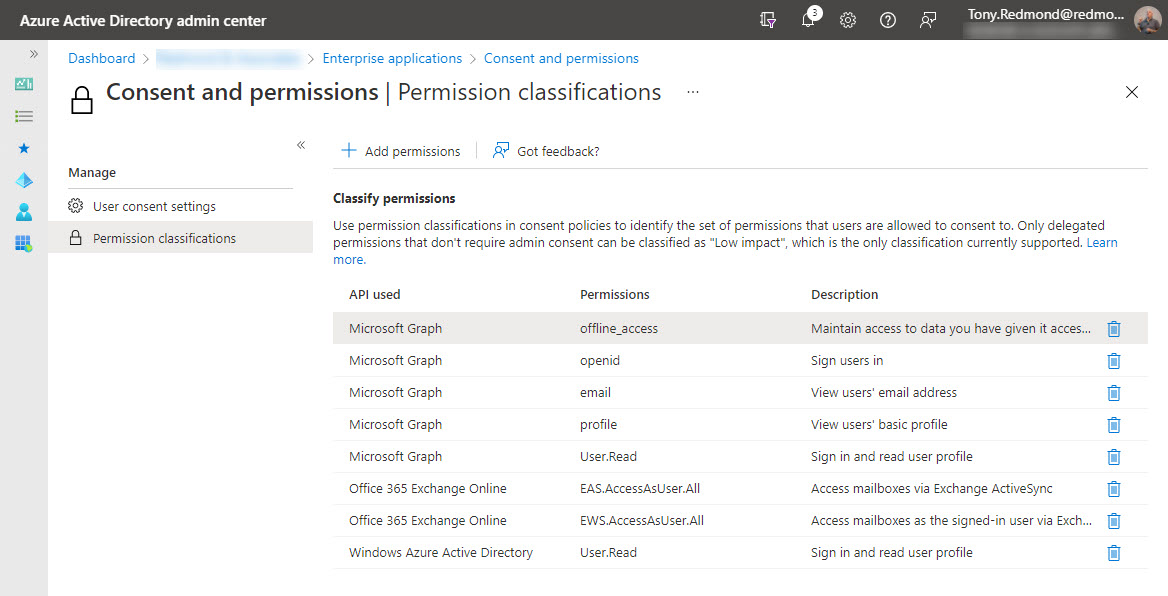Screen dimensions: 1168x596
Task: Open the portal settings gear
Action: click(x=847, y=20)
